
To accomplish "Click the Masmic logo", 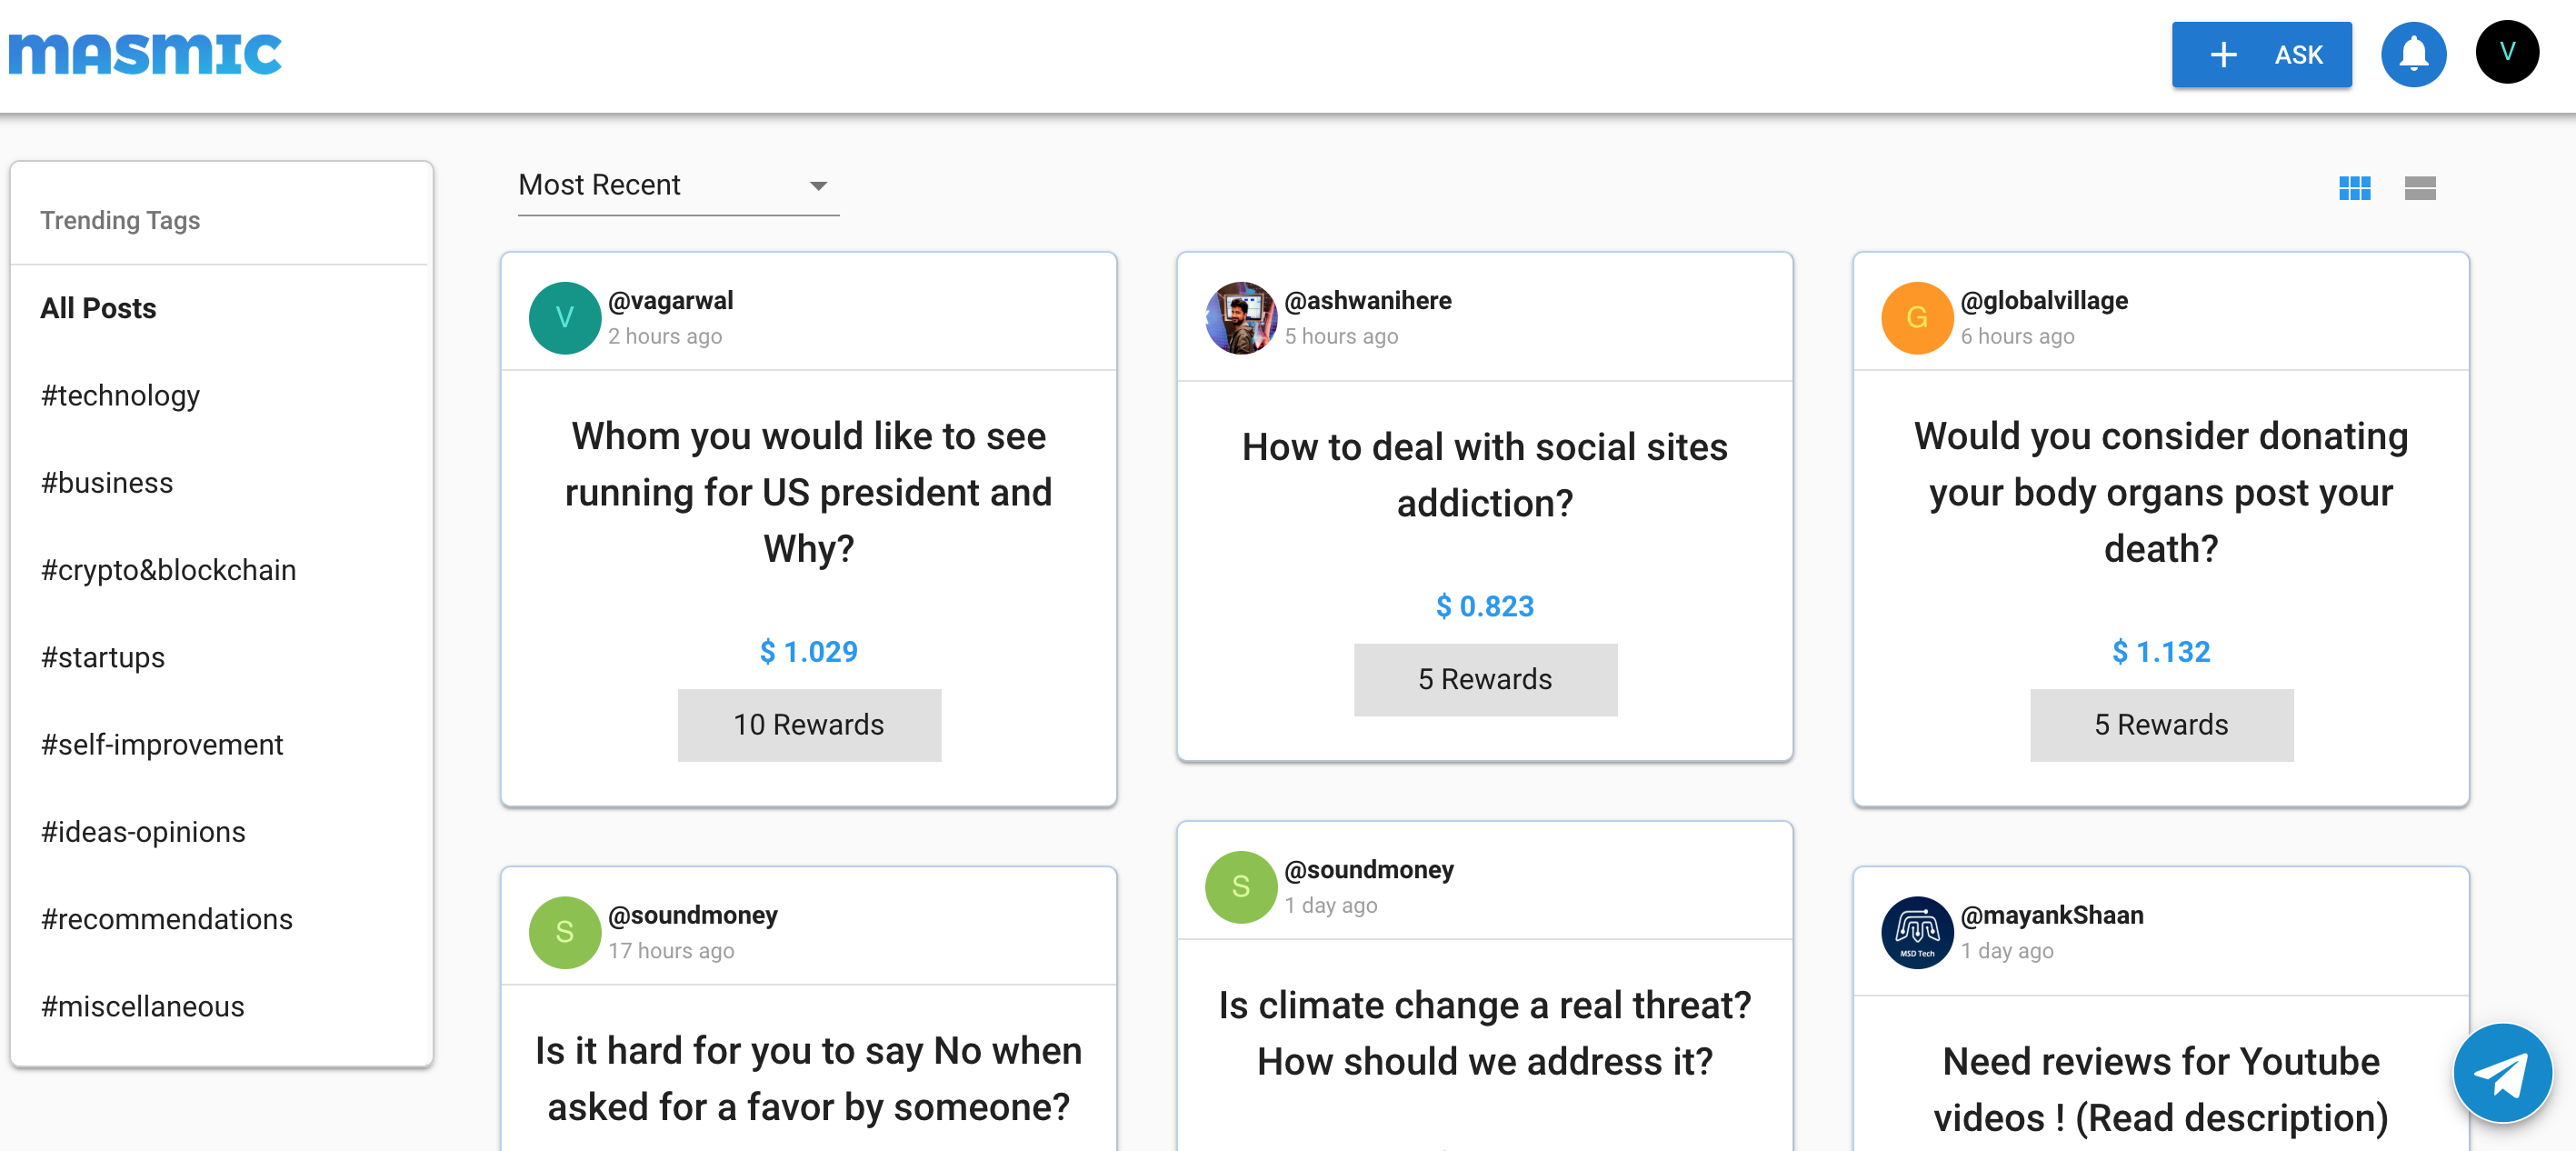I will point(145,54).
